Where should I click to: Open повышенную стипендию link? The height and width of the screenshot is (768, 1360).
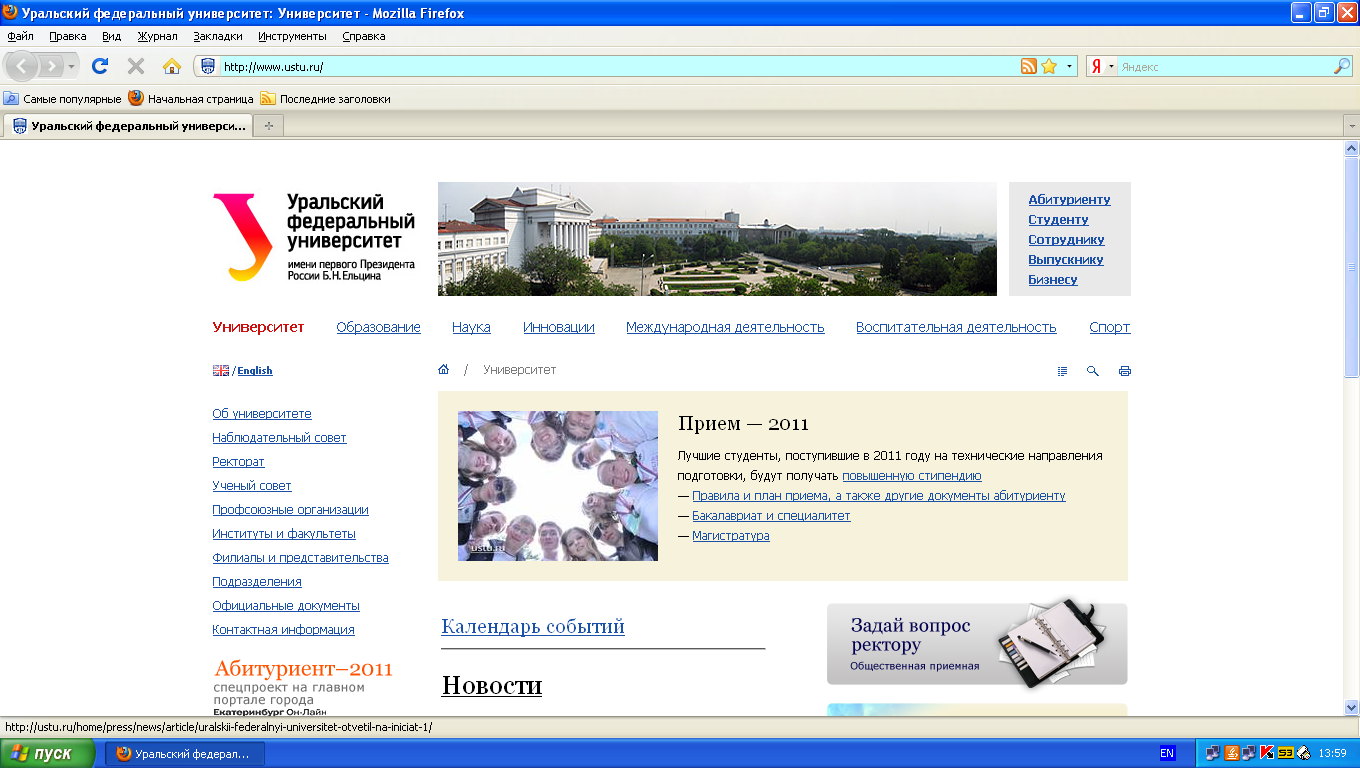pos(912,476)
